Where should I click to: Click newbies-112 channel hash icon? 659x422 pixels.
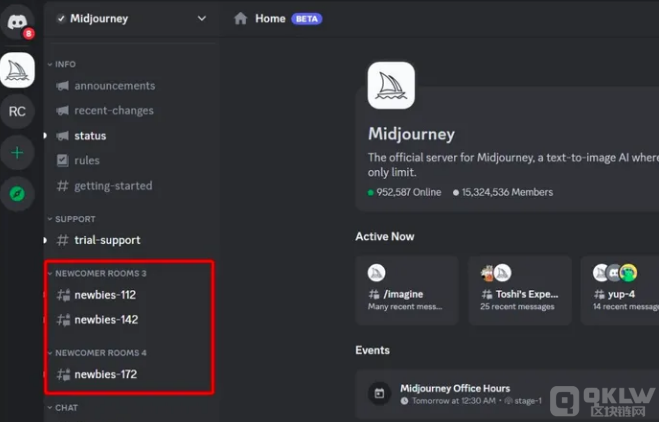coord(63,295)
